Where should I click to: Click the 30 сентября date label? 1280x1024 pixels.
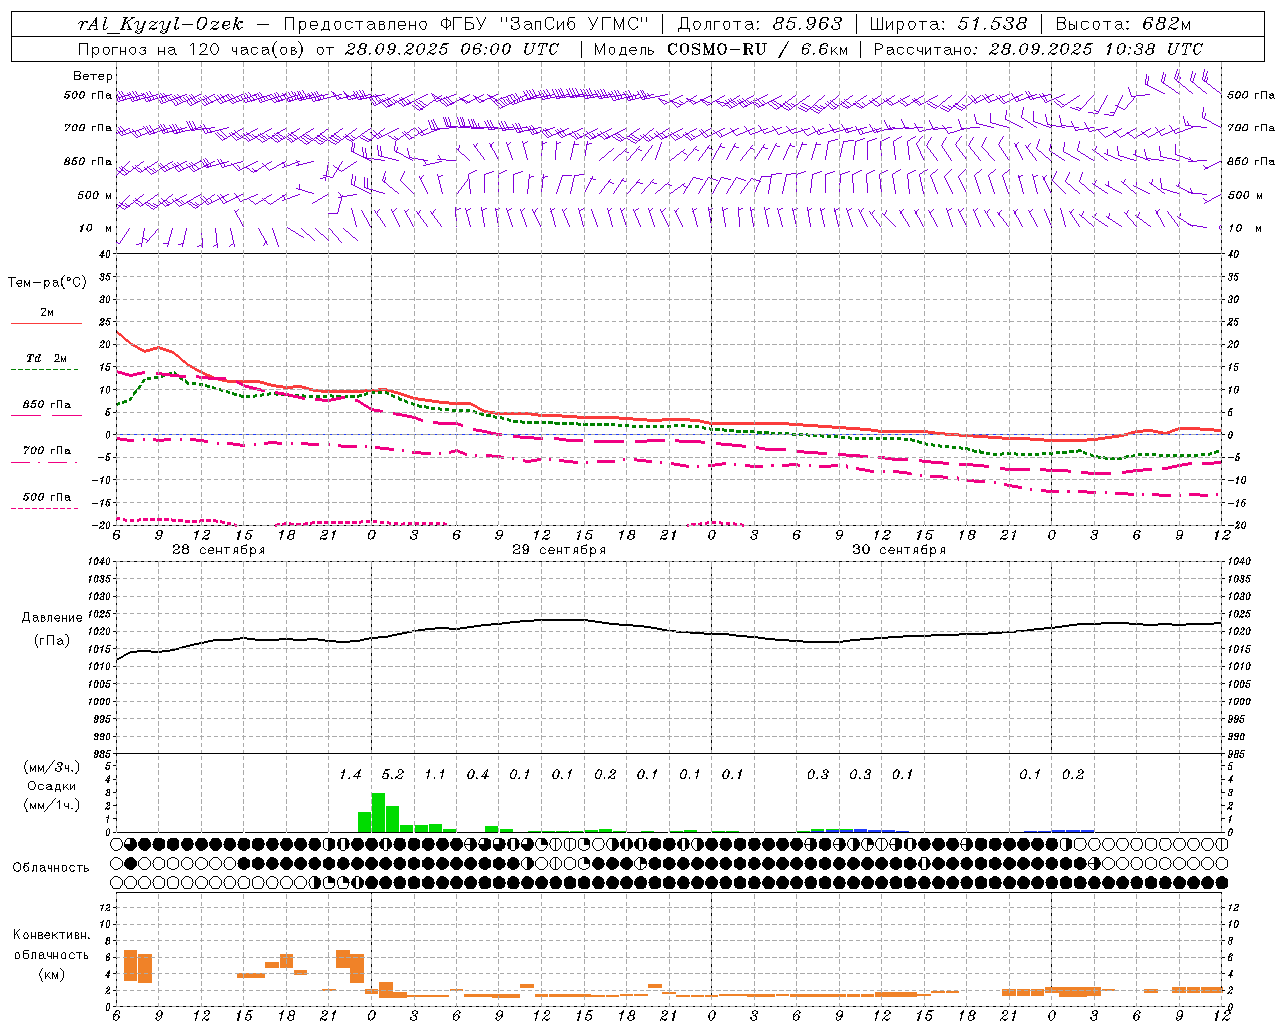pos(899,550)
